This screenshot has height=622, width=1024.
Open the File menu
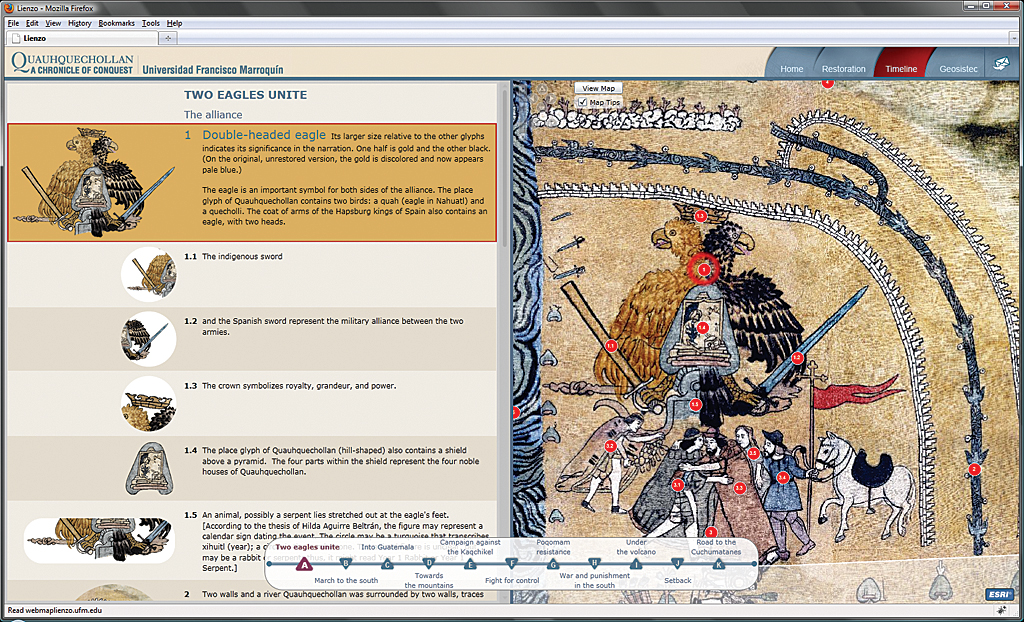tap(13, 23)
